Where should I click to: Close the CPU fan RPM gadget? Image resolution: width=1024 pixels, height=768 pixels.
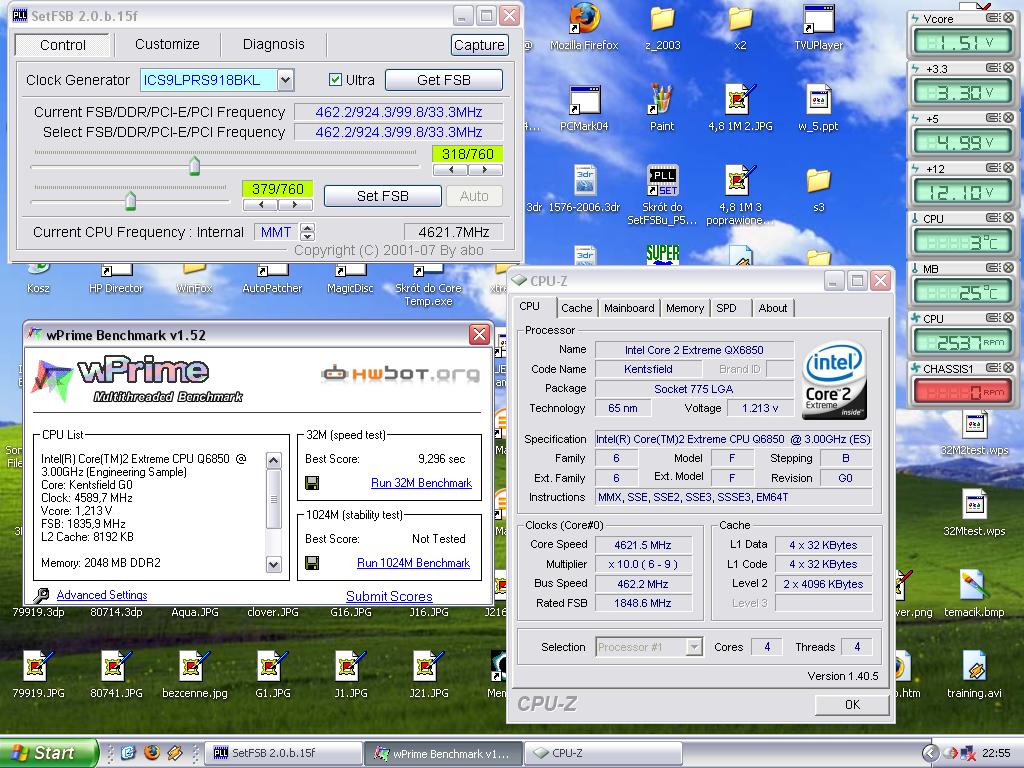coord(1008,318)
